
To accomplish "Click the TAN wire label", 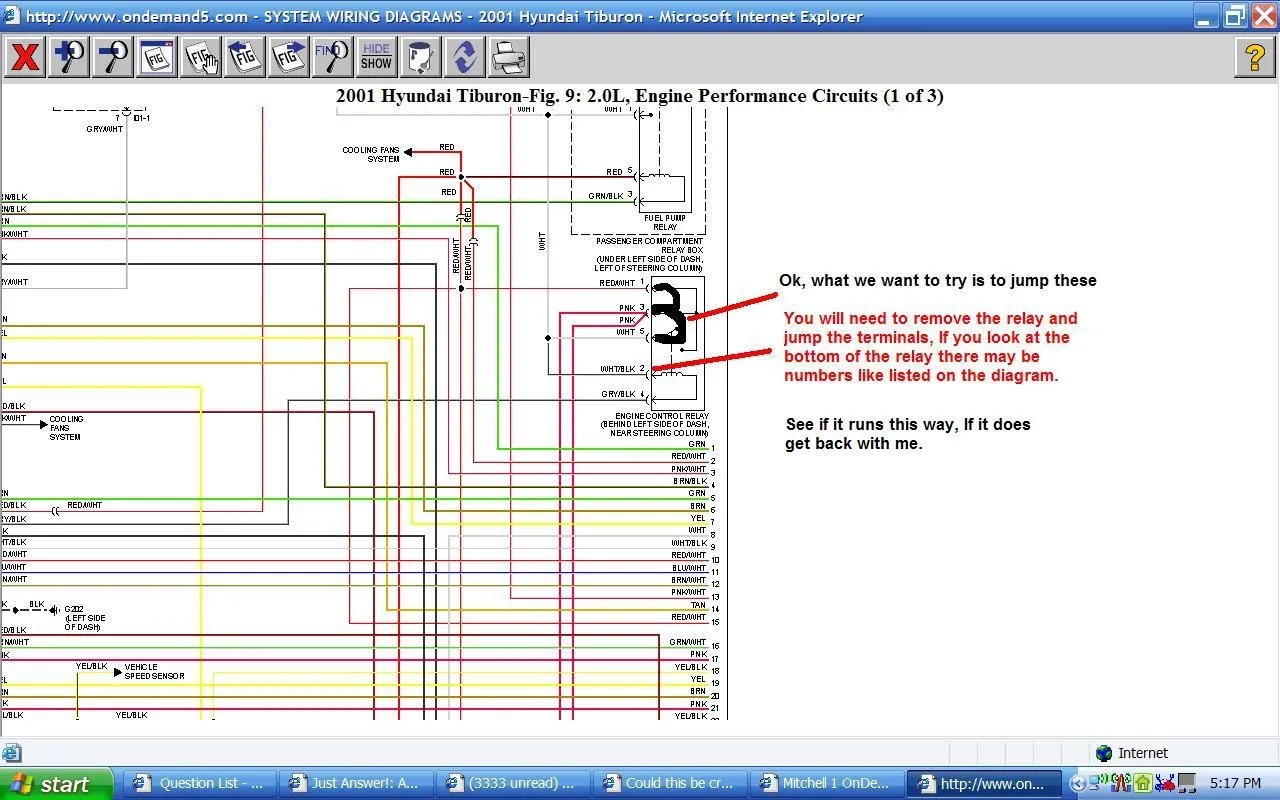I will click(698, 605).
